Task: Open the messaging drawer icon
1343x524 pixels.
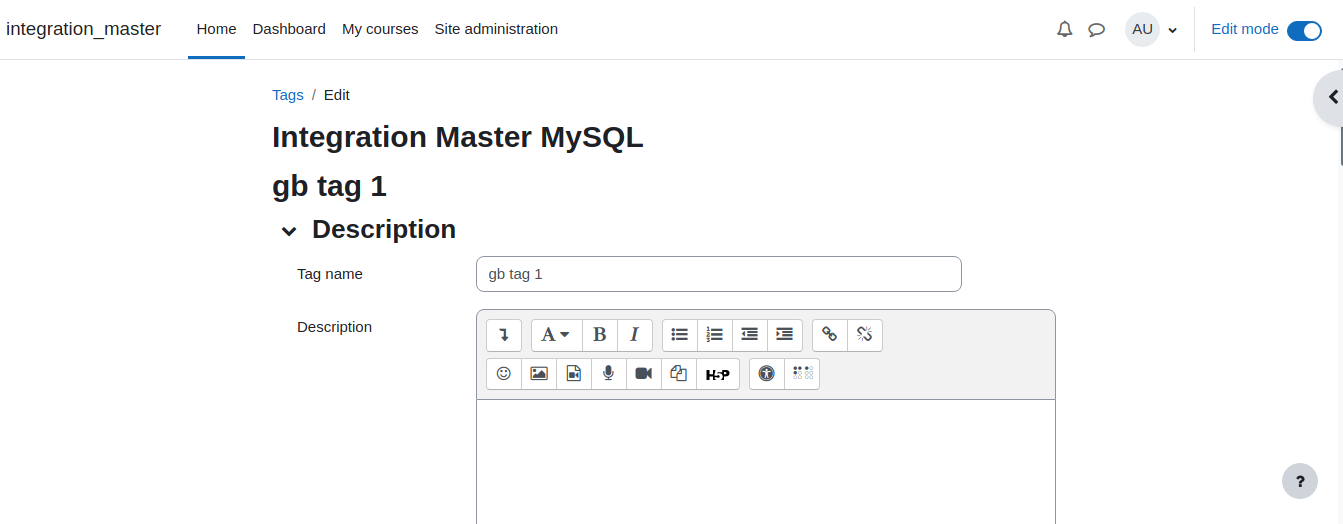Action: point(1097,29)
